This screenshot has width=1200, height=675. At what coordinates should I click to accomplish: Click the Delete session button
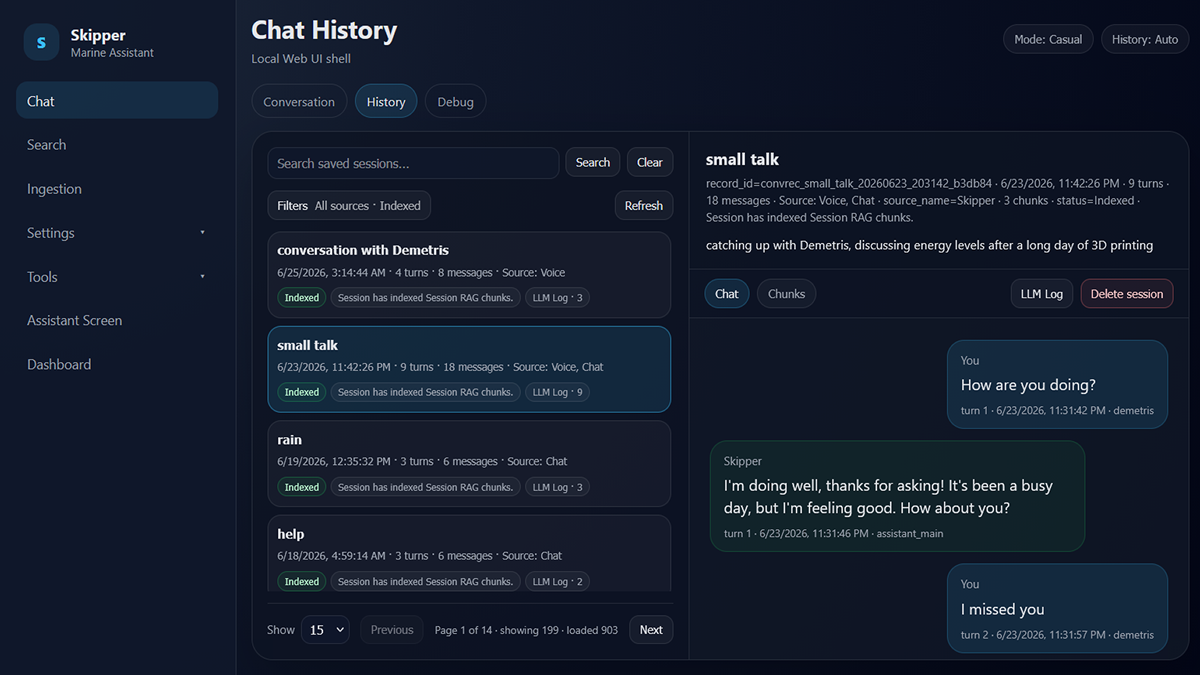tap(1127, 294)
